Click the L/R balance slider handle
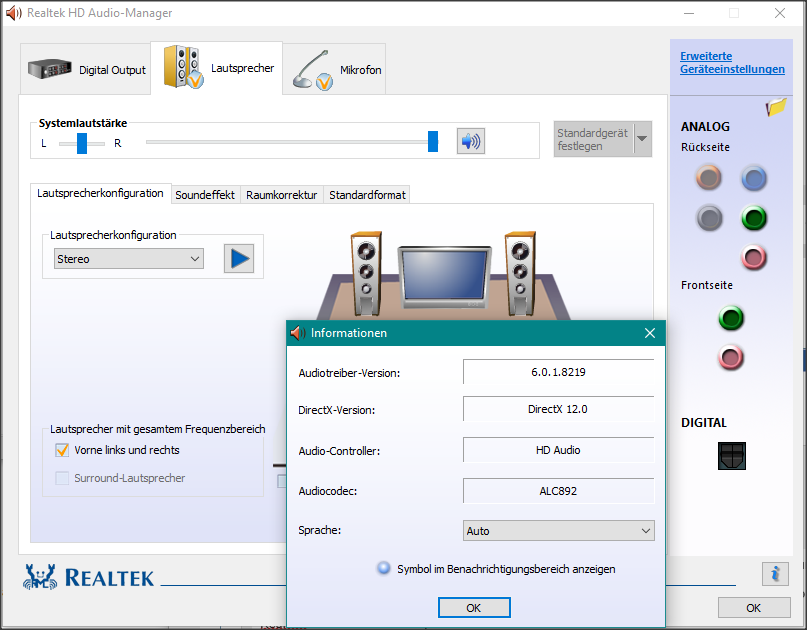The width and height of the screenshot is (807, 630). click(x=82, y=143)
